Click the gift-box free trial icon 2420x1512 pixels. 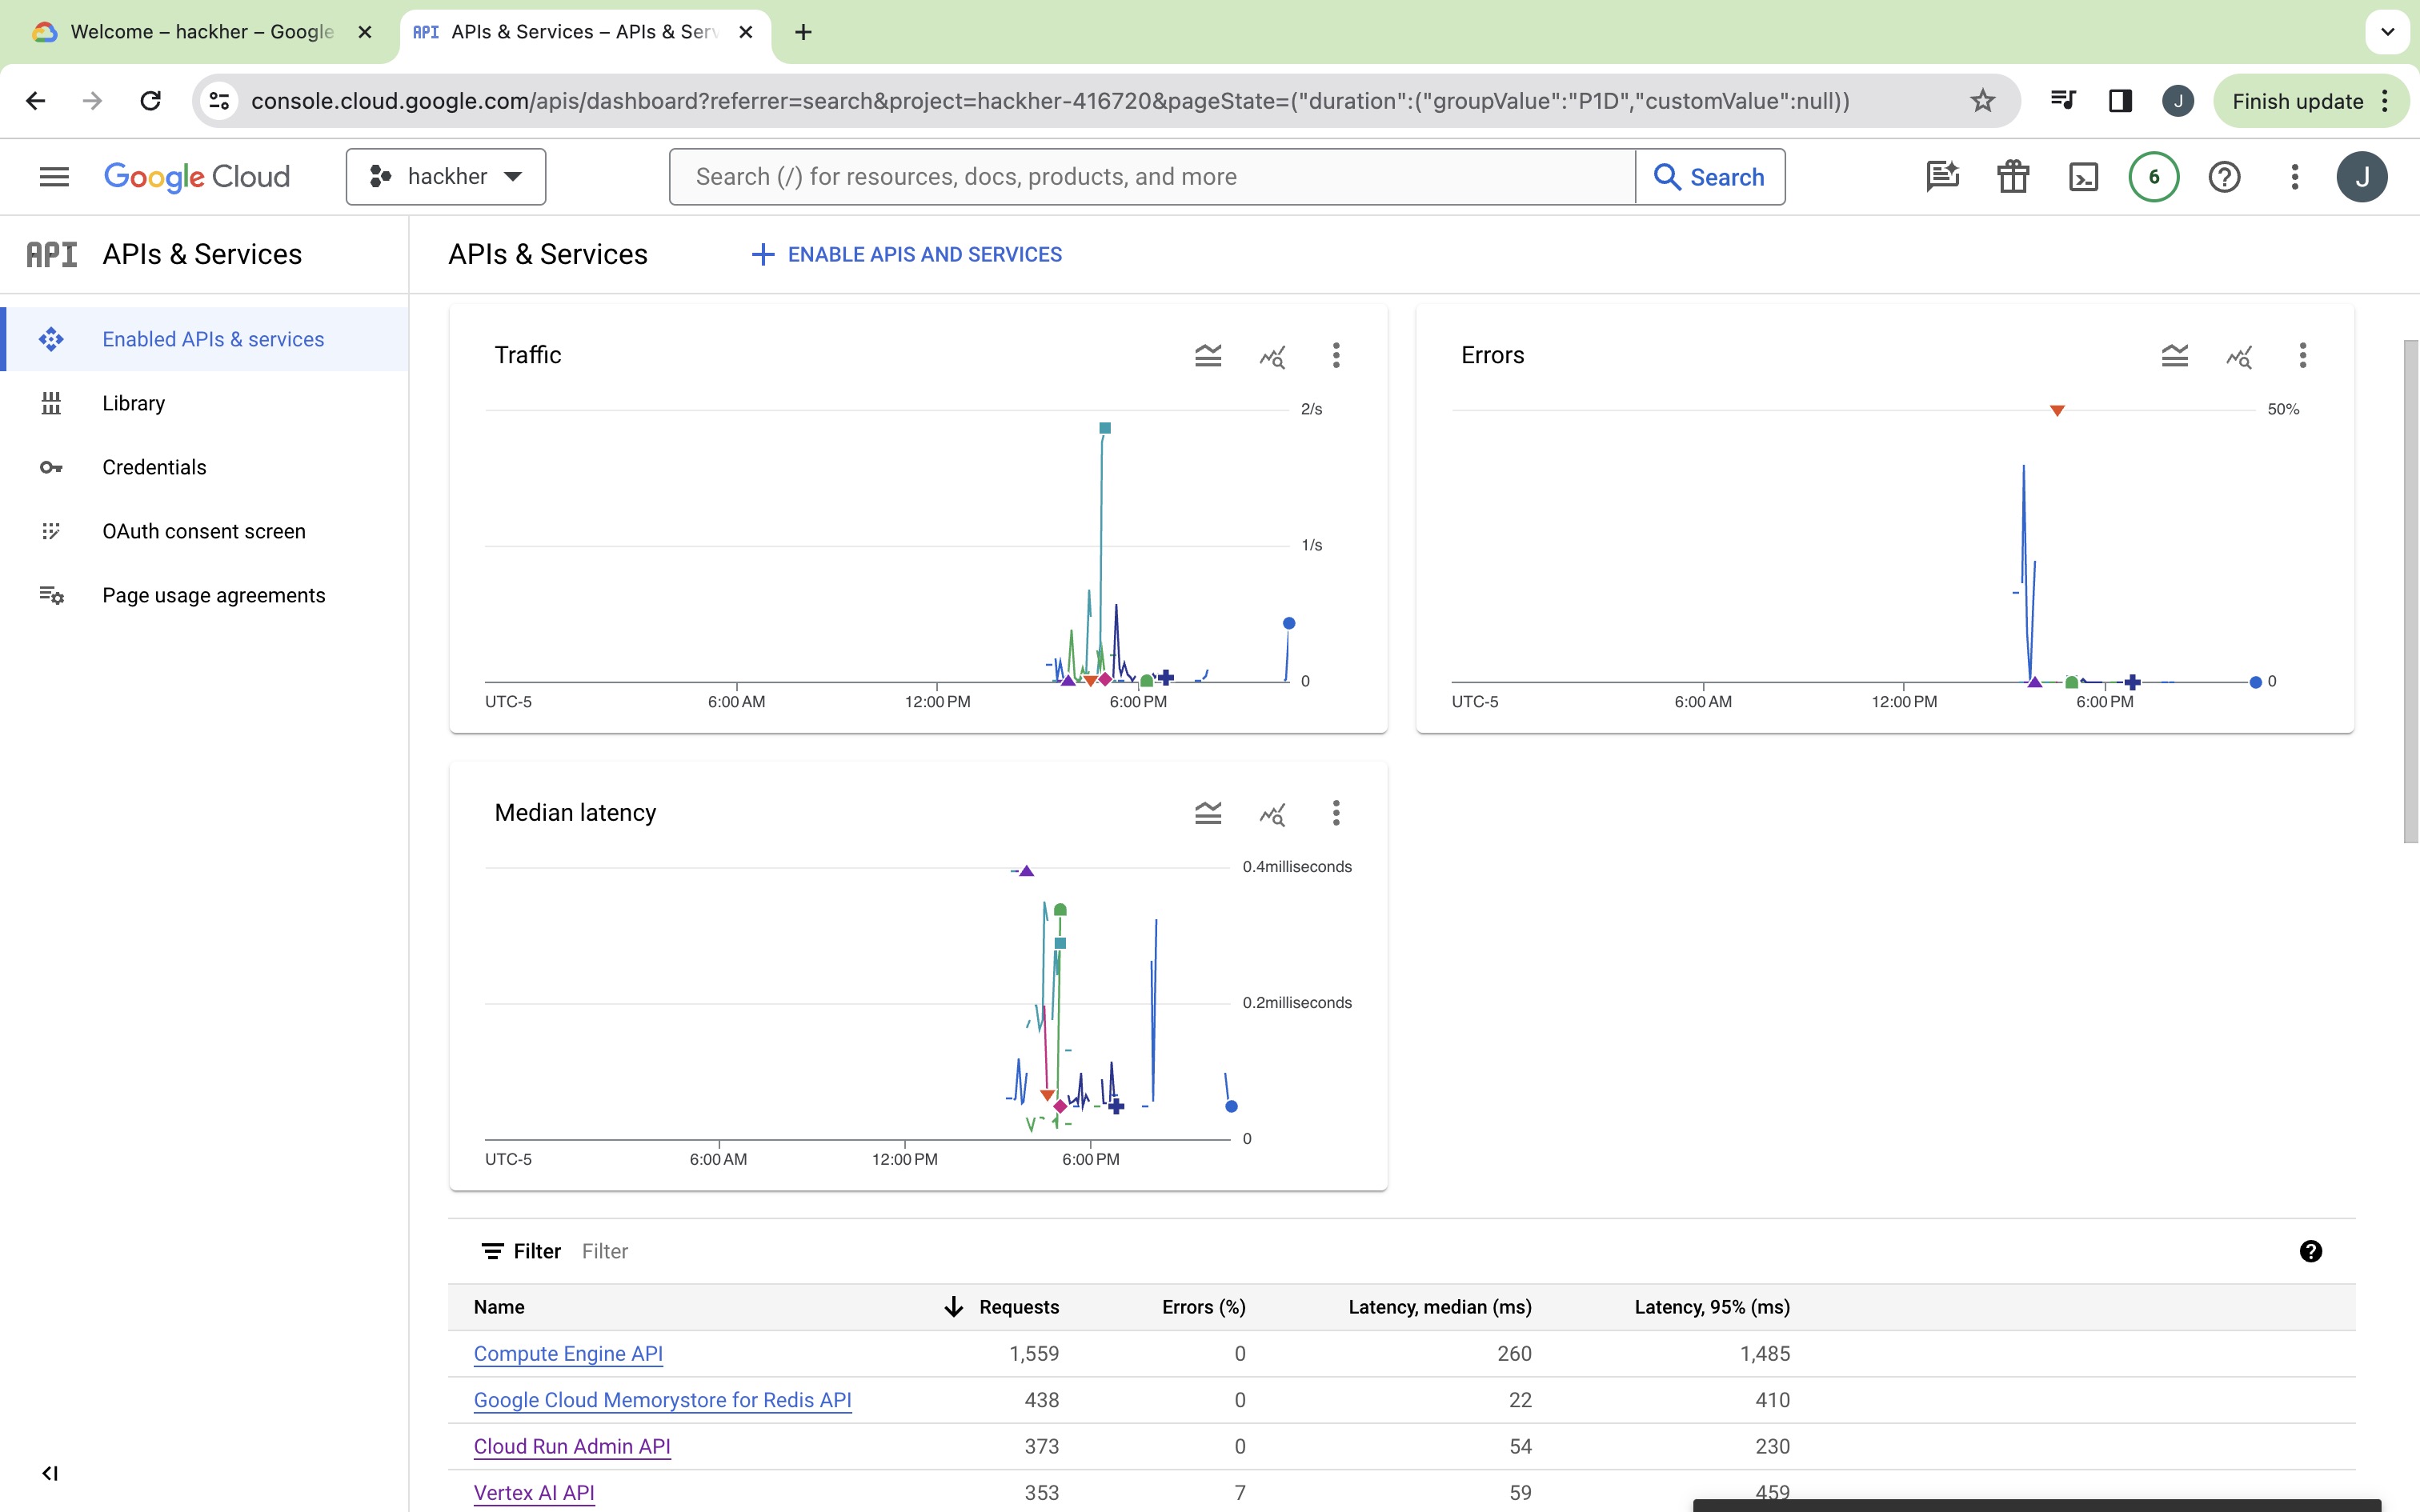coord(2012,177)
